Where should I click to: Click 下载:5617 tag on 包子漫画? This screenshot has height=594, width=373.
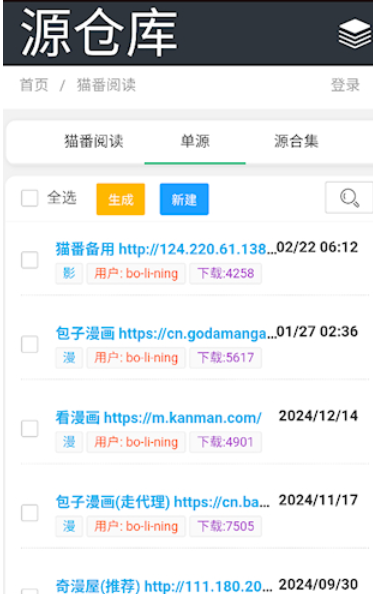coord(225,358)
